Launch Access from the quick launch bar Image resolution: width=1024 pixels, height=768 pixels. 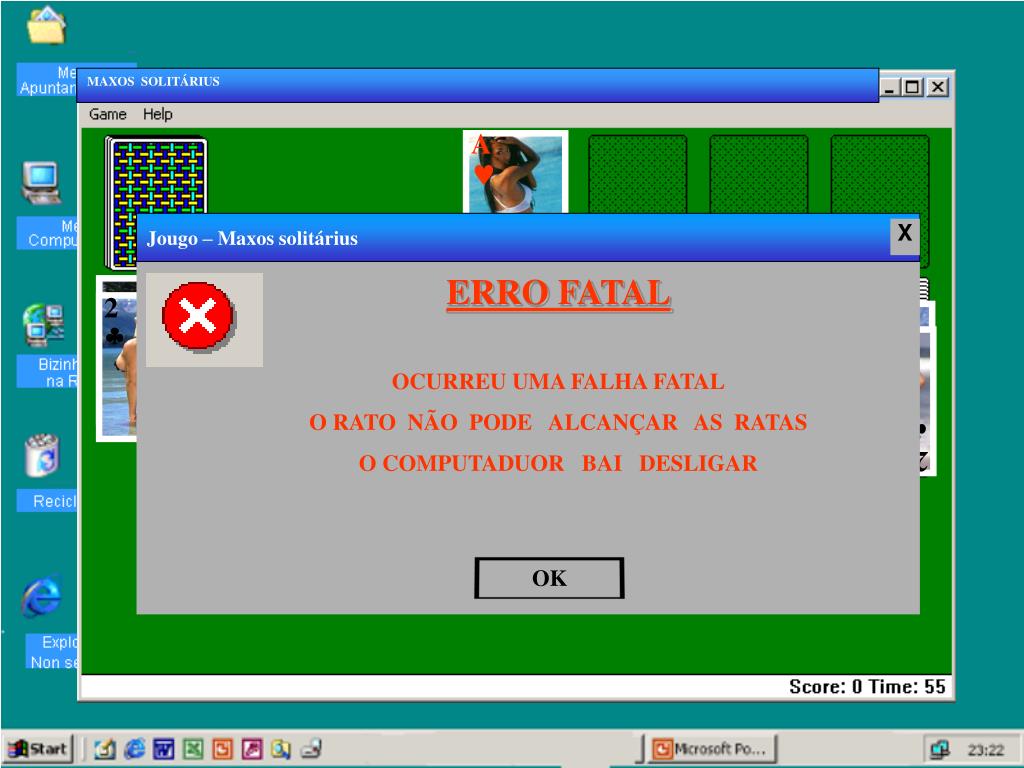point(251,749)
